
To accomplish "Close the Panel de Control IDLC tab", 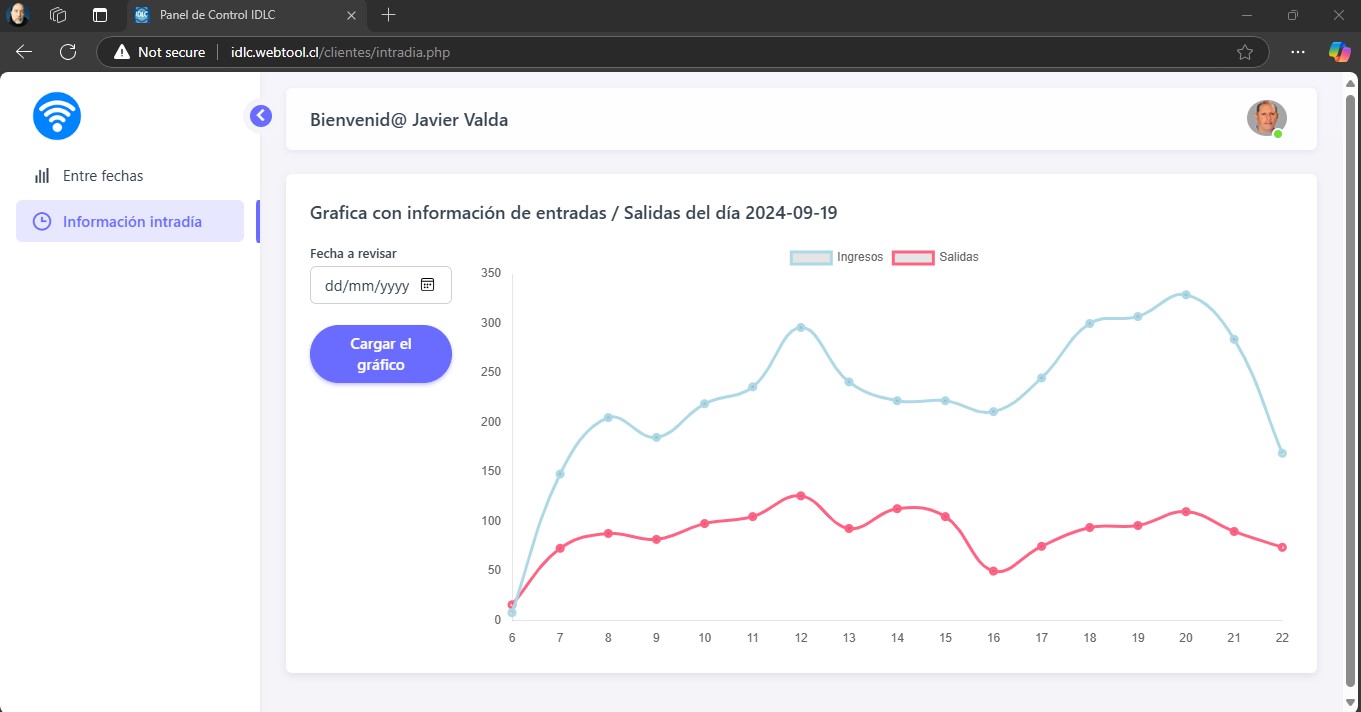I will 350,15.
